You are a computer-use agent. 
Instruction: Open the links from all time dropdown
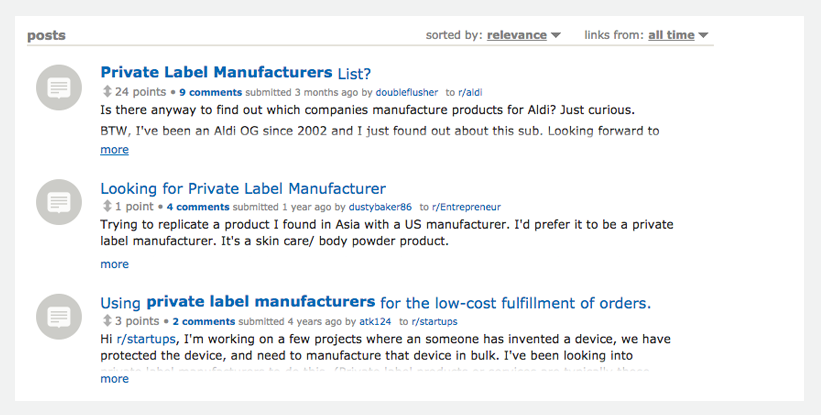(678, 35)
